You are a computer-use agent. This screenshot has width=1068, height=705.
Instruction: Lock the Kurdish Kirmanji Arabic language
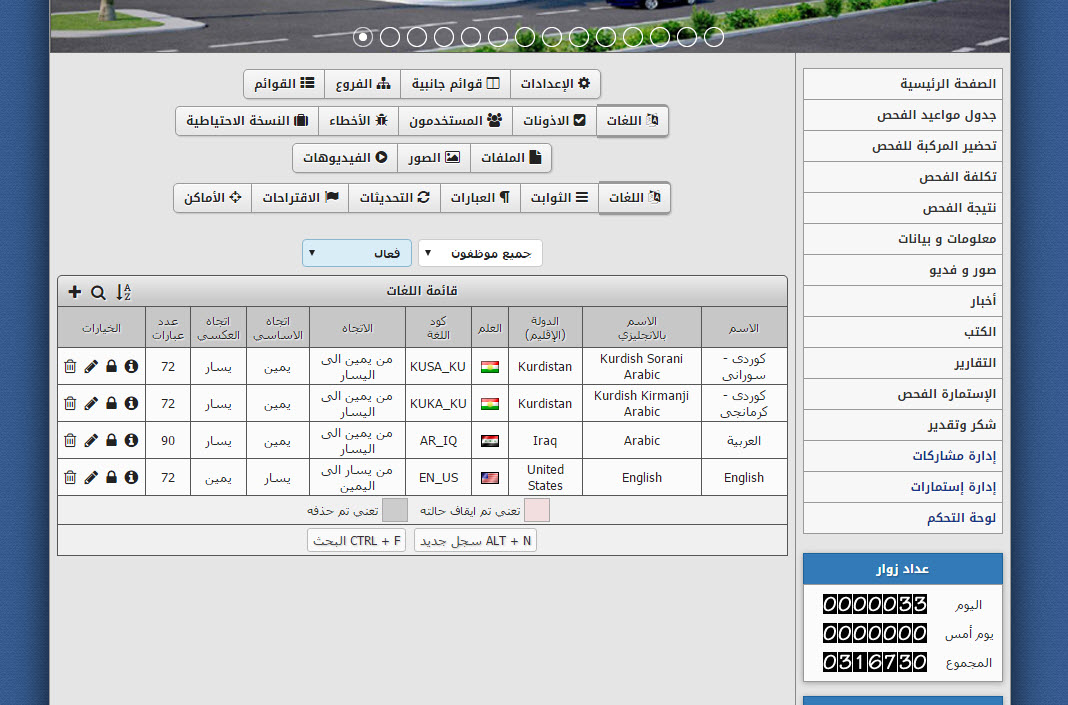pyautogui.click(x=112, y=403)
